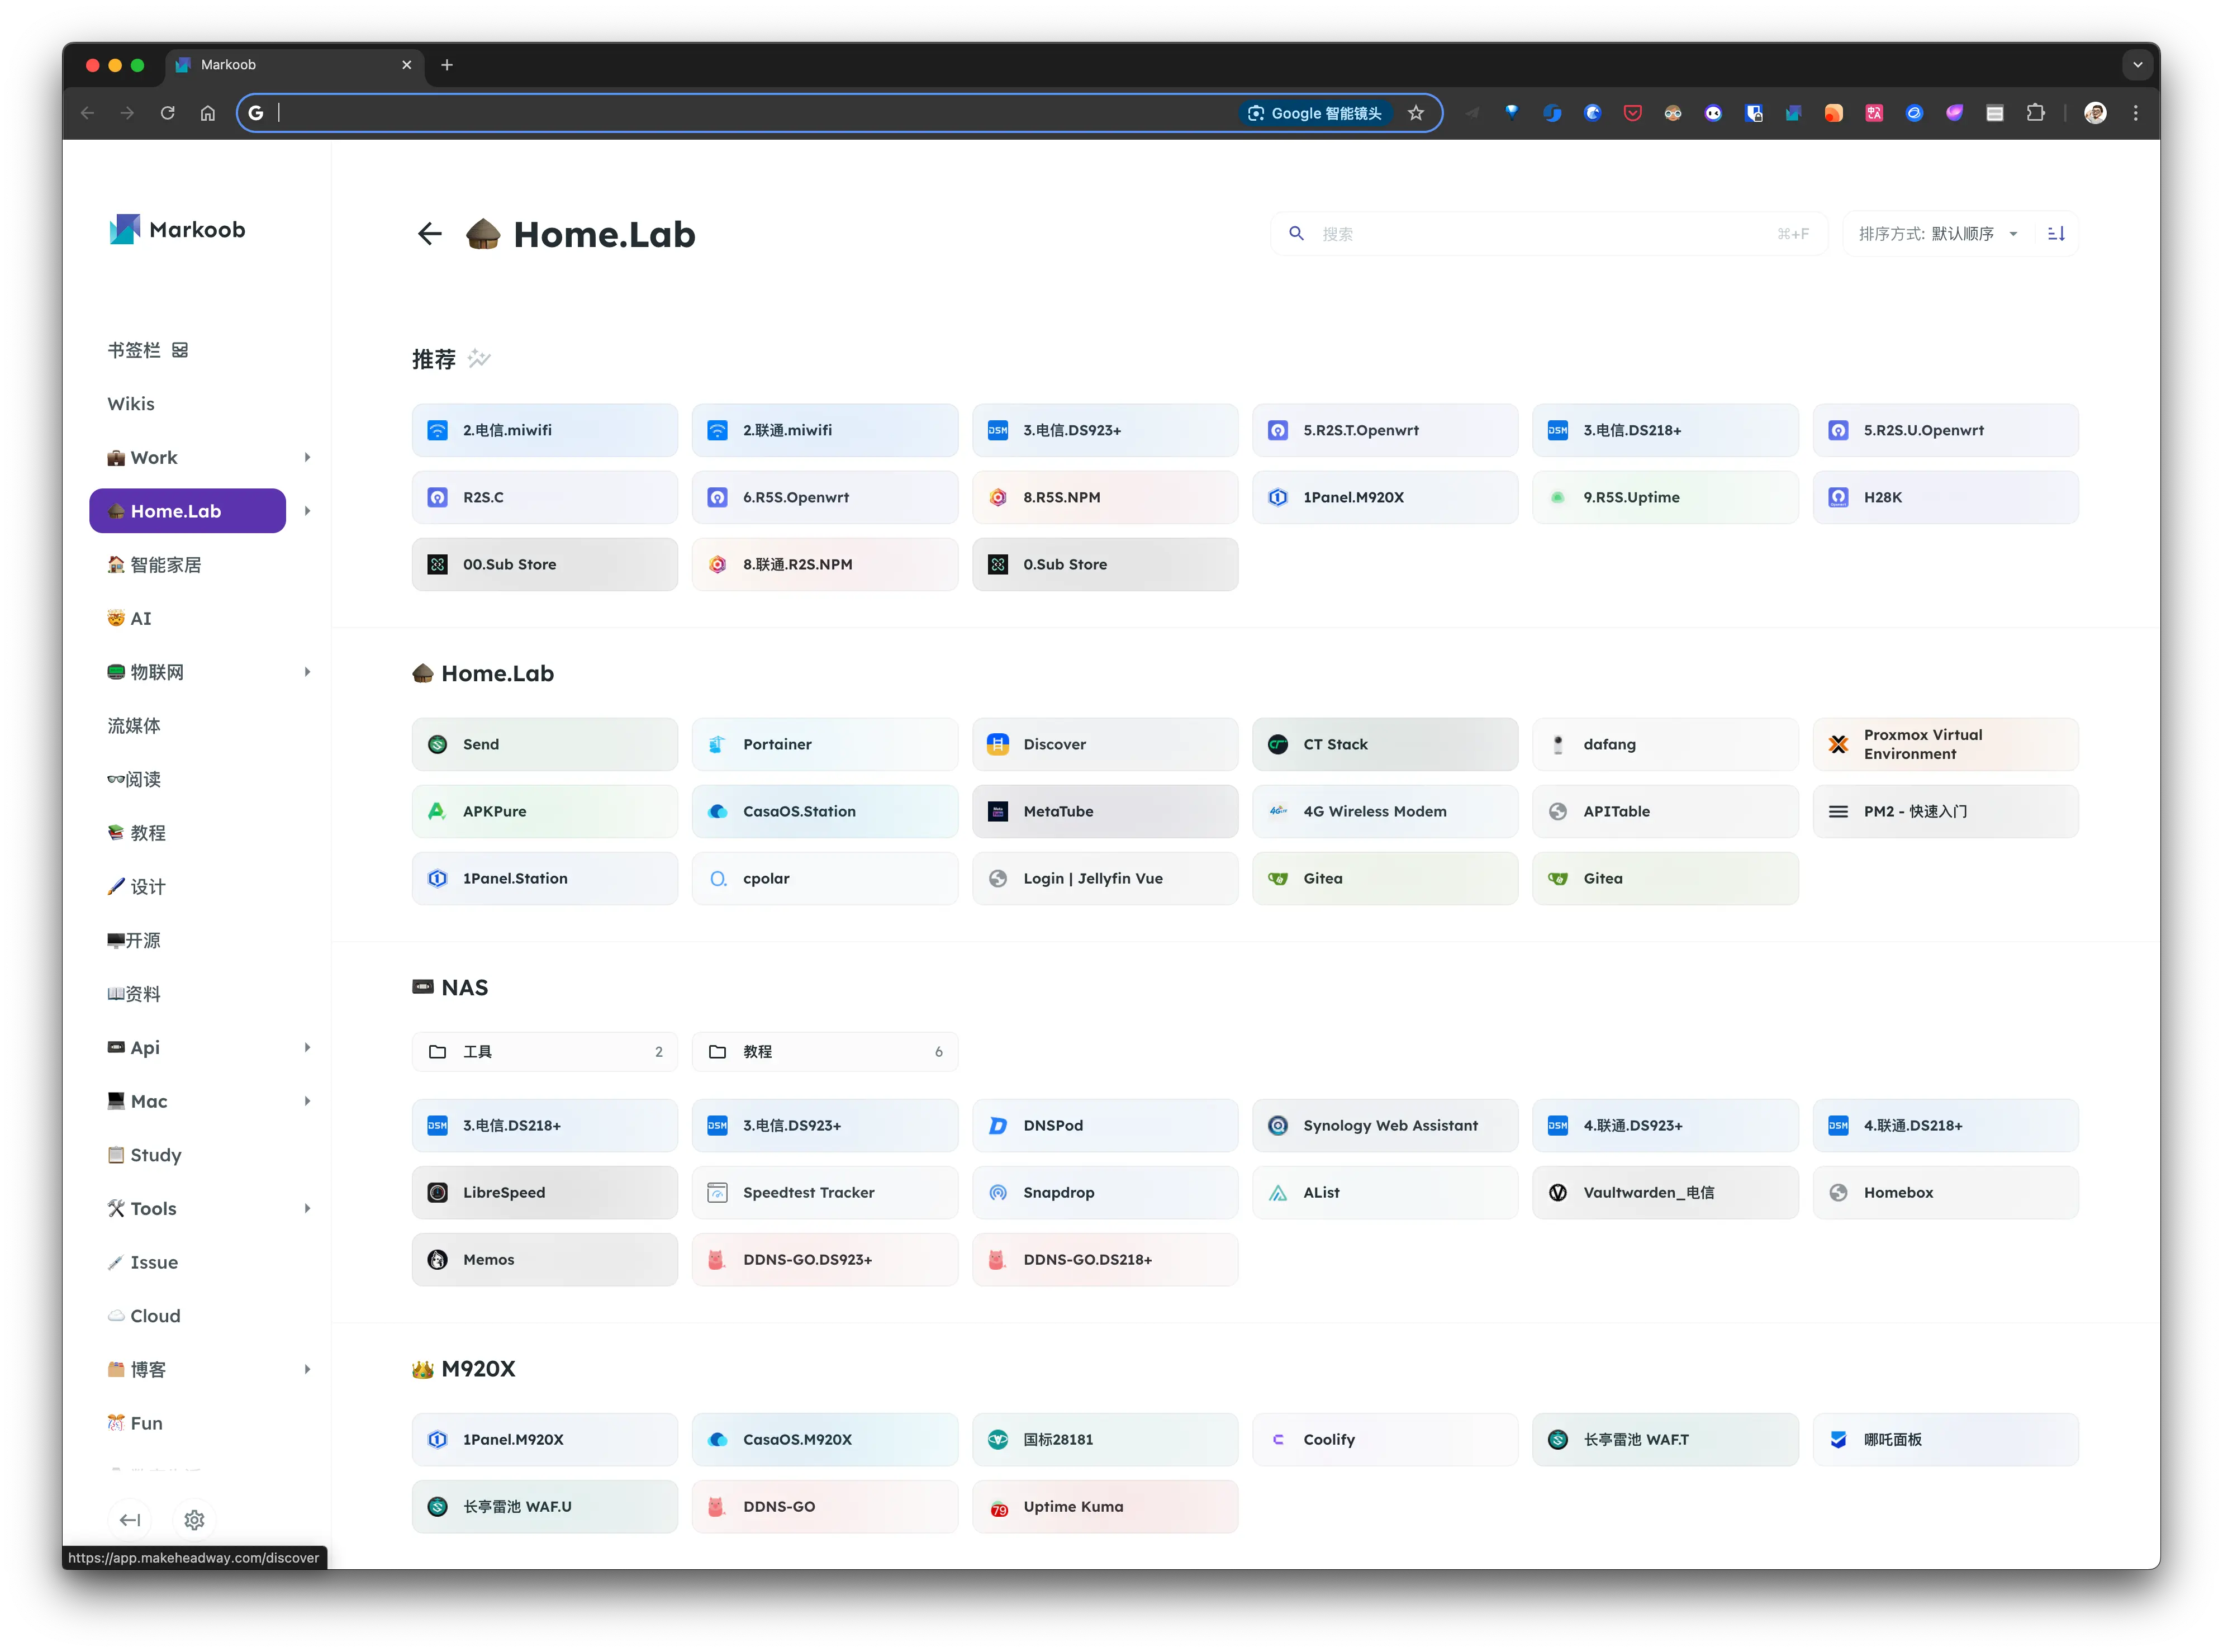This screenshot has width=2223, height=1652.
Task: Open Chrome extensions puzzle icon
Action: point(2035,113)
